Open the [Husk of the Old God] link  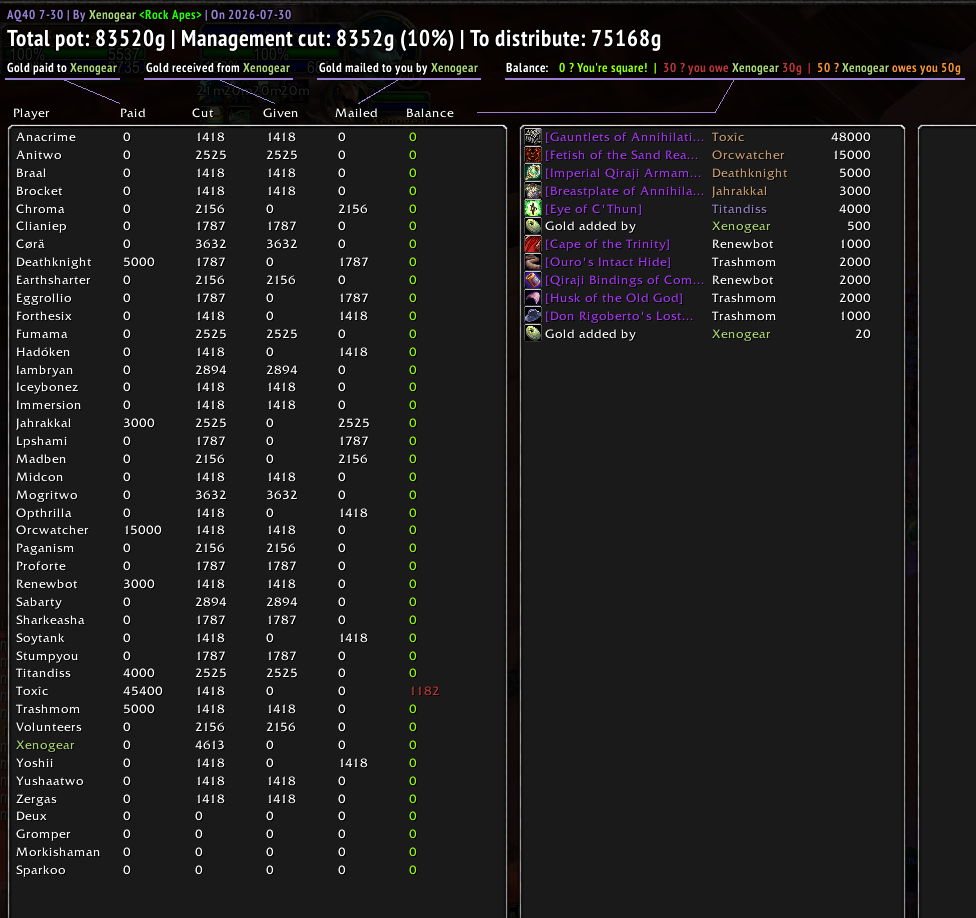click(x=614, y=298)
